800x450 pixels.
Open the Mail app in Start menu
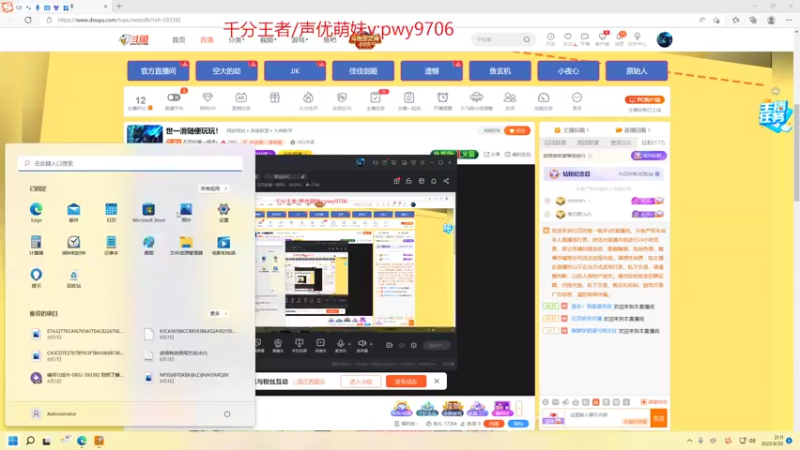tap(73, 212)
